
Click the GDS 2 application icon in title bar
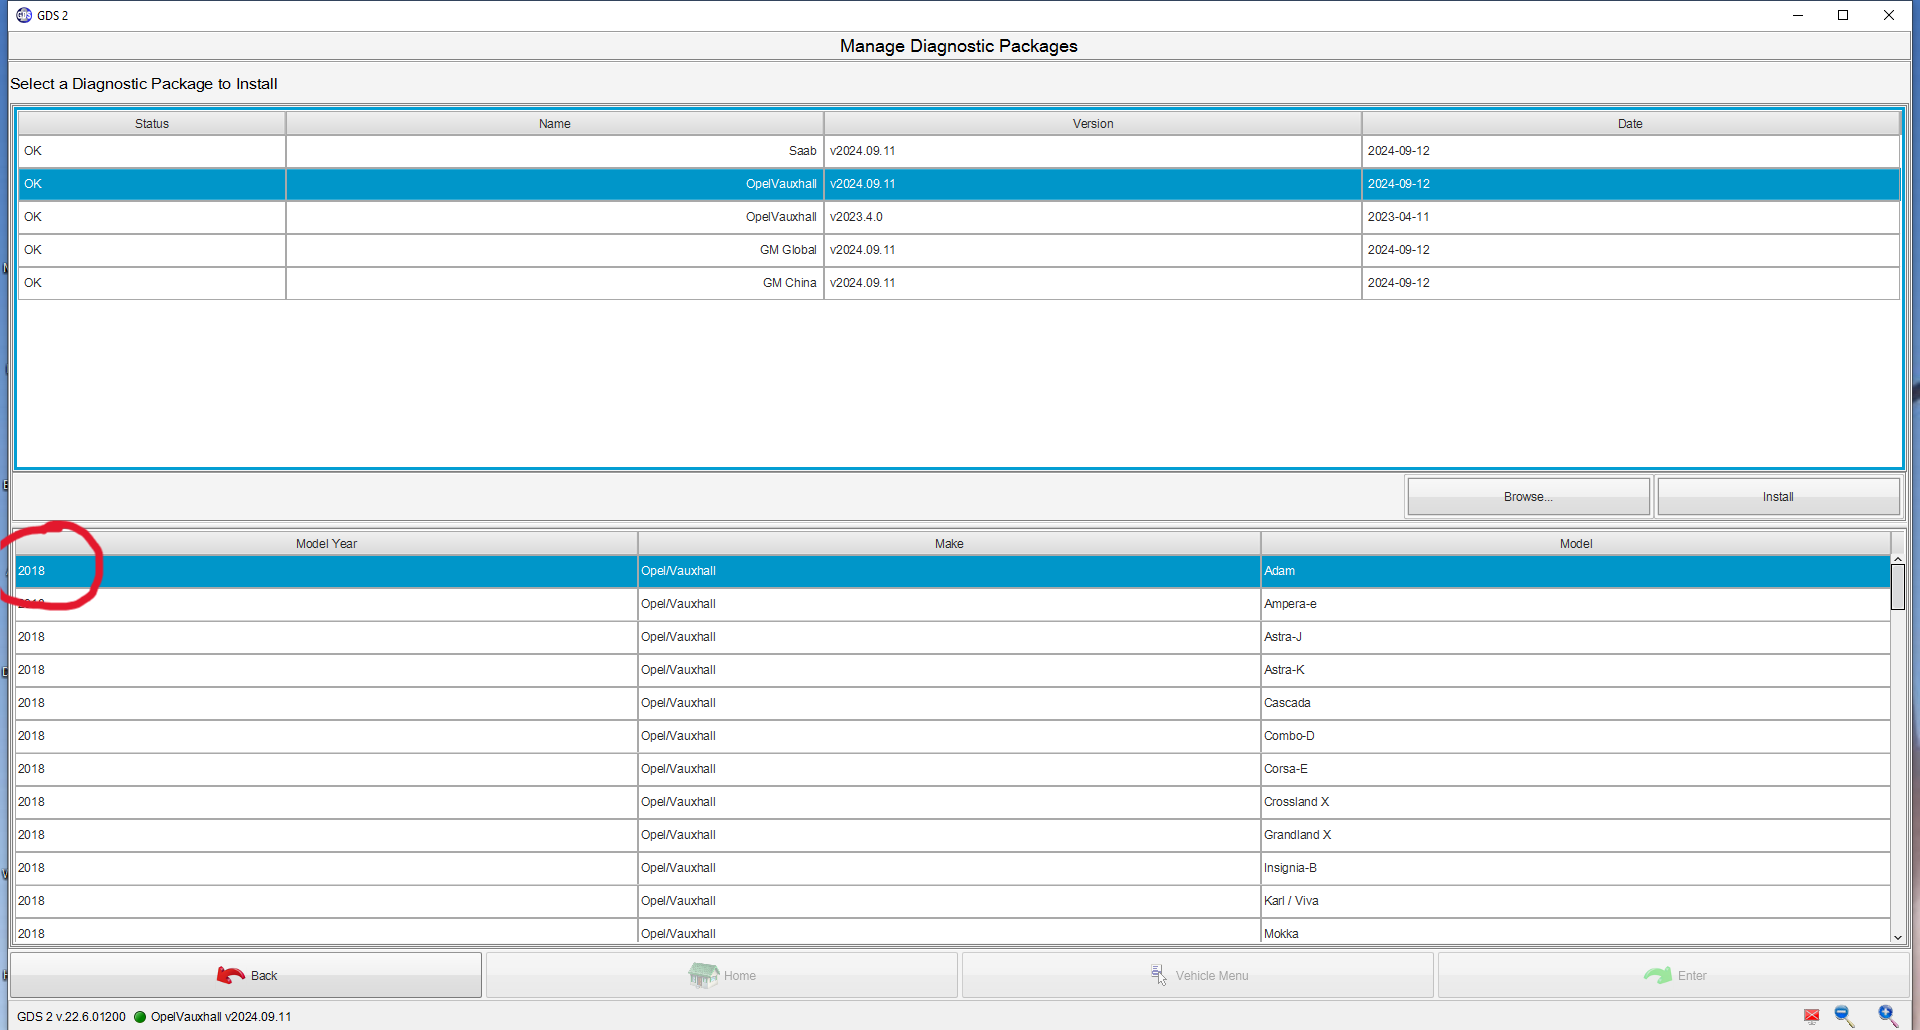pyautogui.click(x=24, y=15)
